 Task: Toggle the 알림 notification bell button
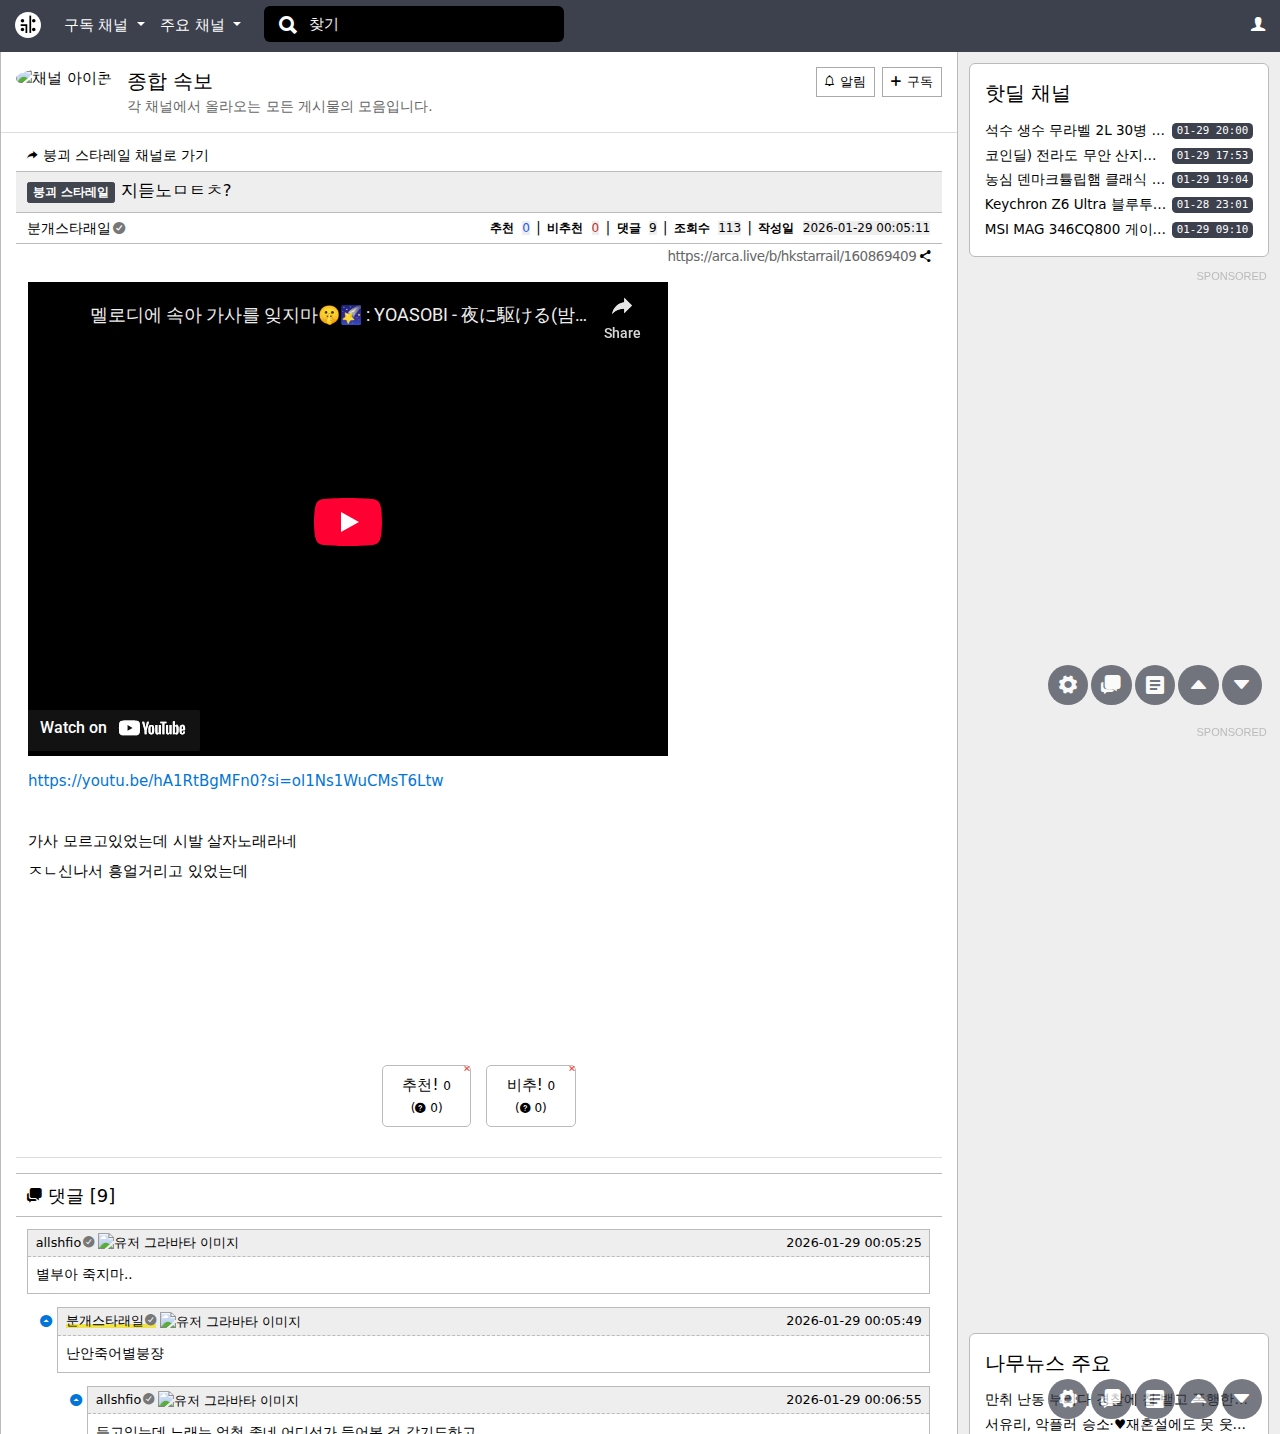[x=845, y=82]
